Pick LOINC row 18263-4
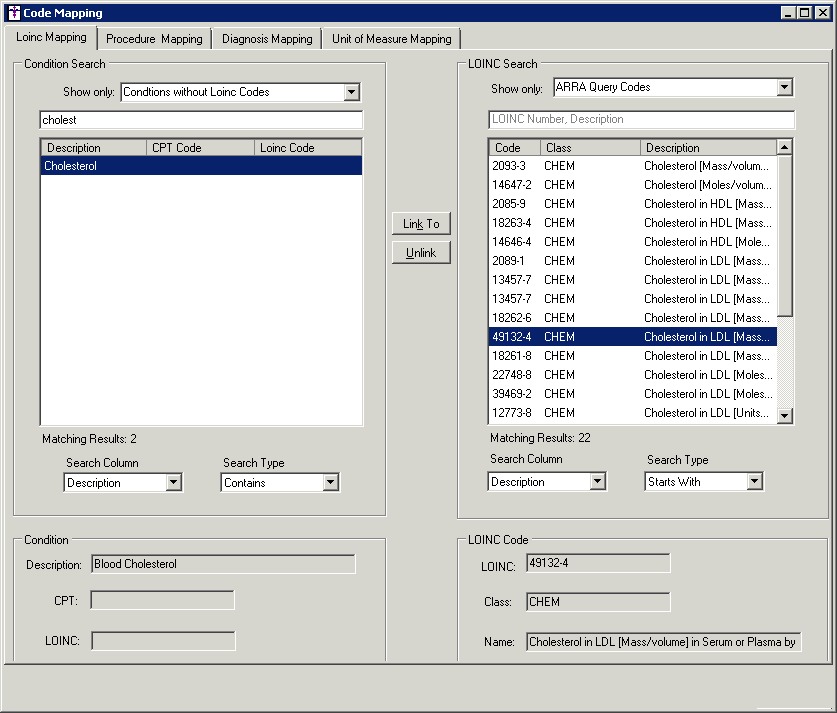 click(633, 223)
